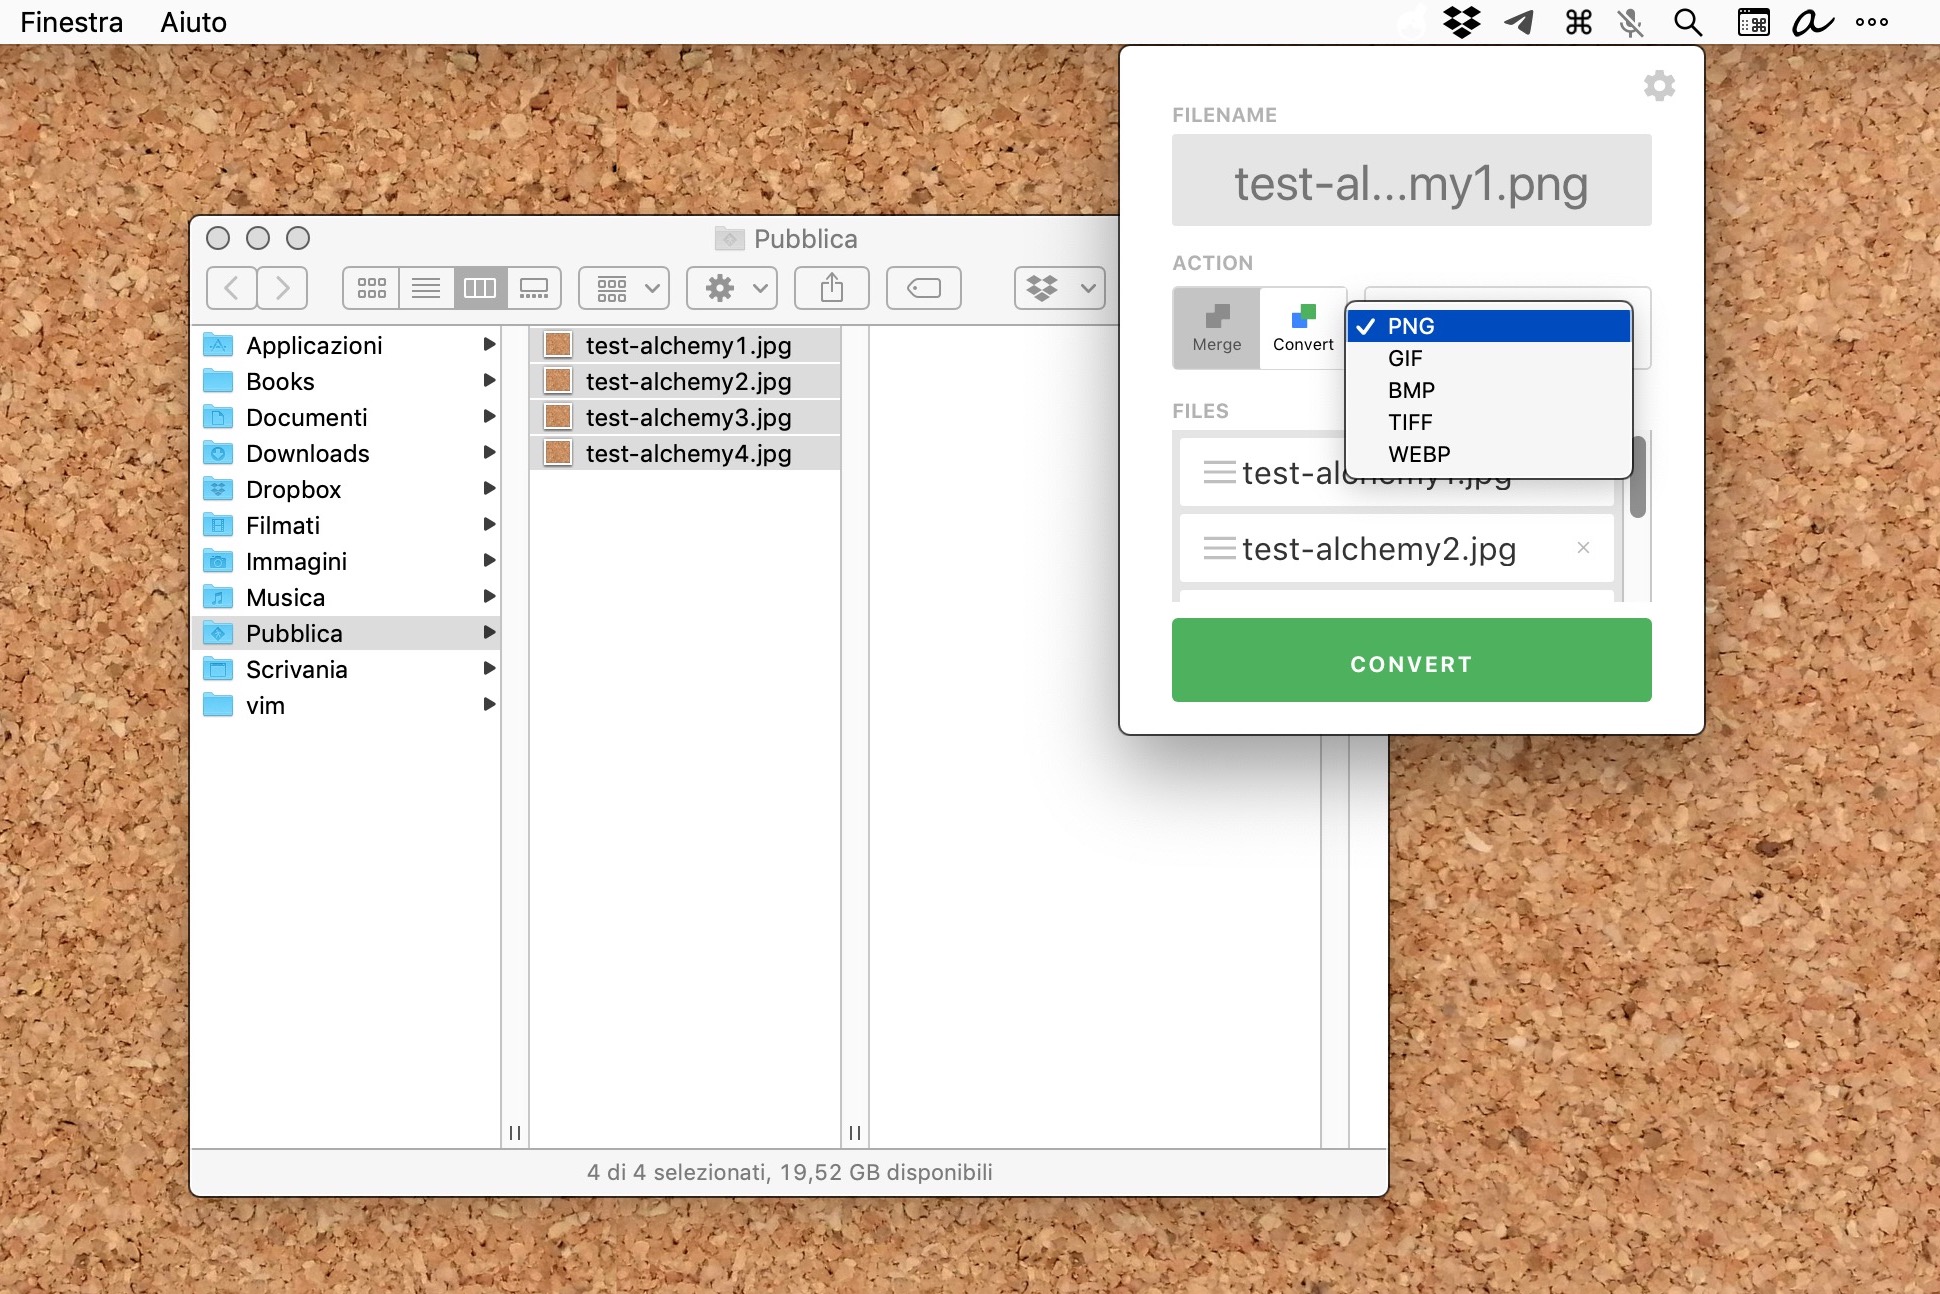
Task: Choose GIF from the format list
Action: point(1405,358)
